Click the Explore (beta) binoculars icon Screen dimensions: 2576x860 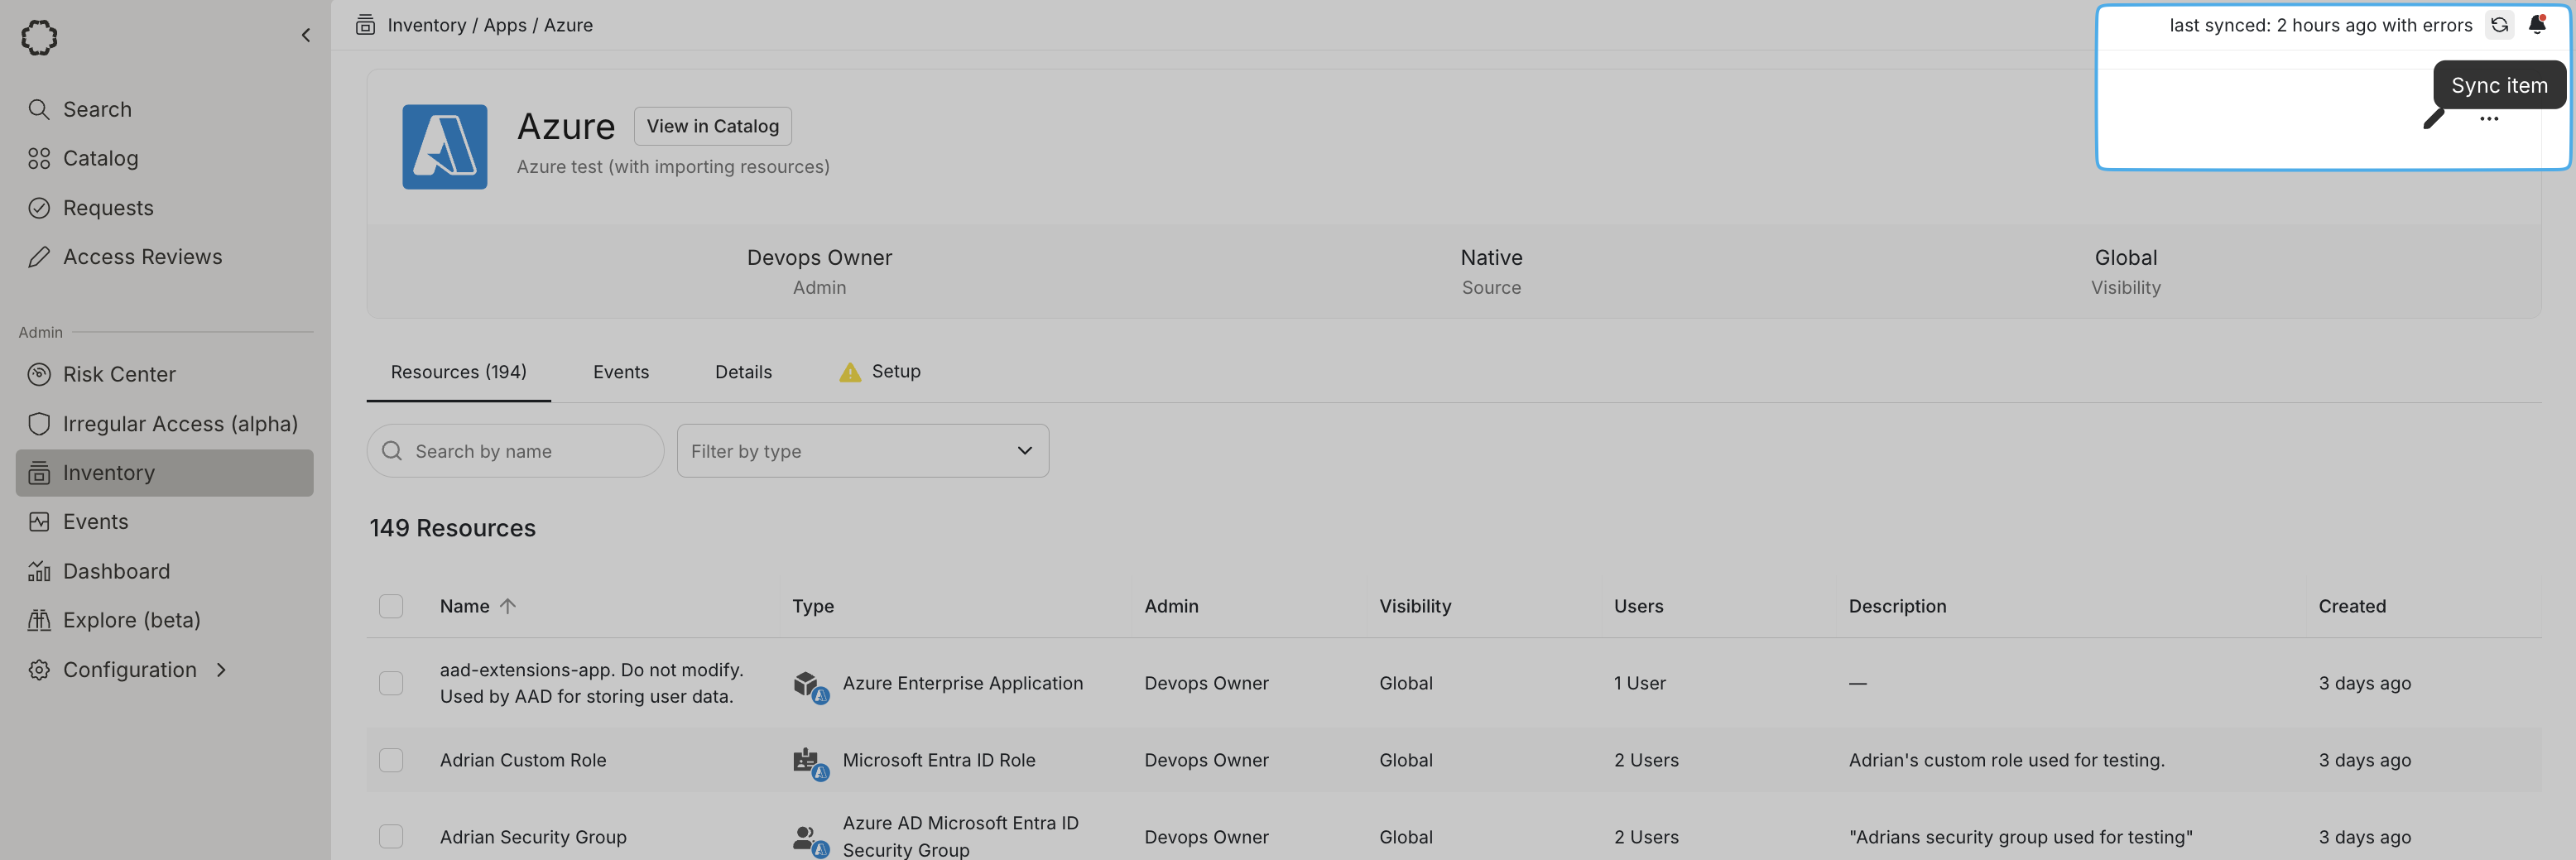pos(39,620)
